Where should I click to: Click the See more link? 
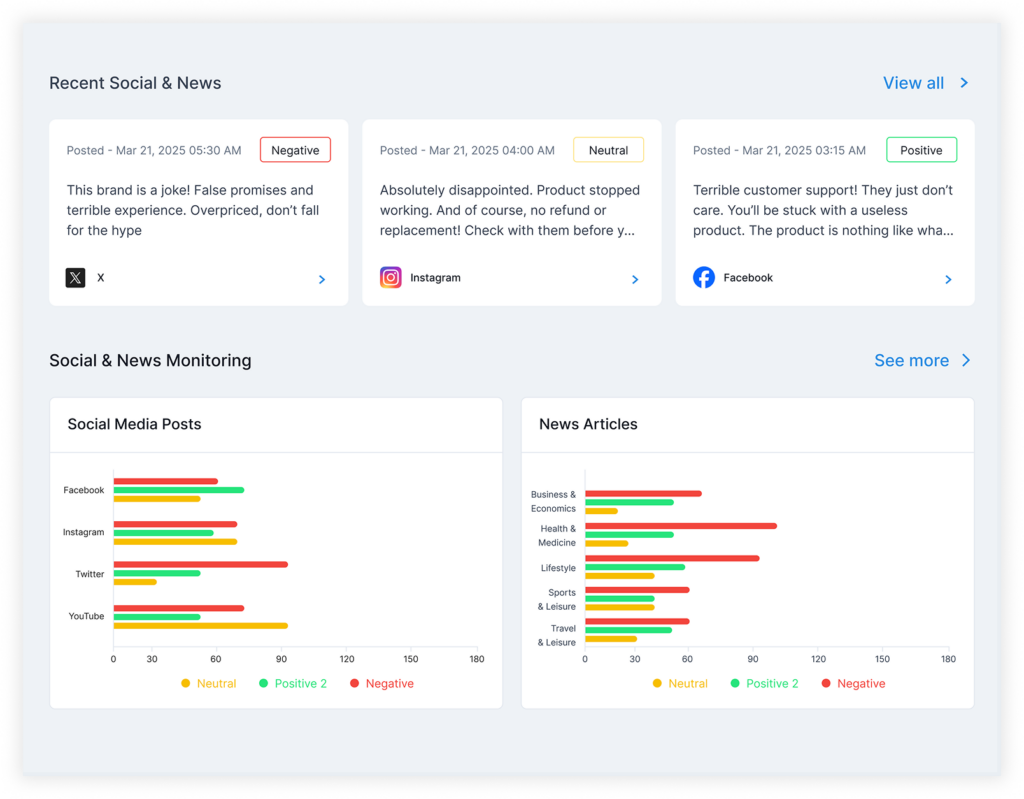(x=911, y=361)
